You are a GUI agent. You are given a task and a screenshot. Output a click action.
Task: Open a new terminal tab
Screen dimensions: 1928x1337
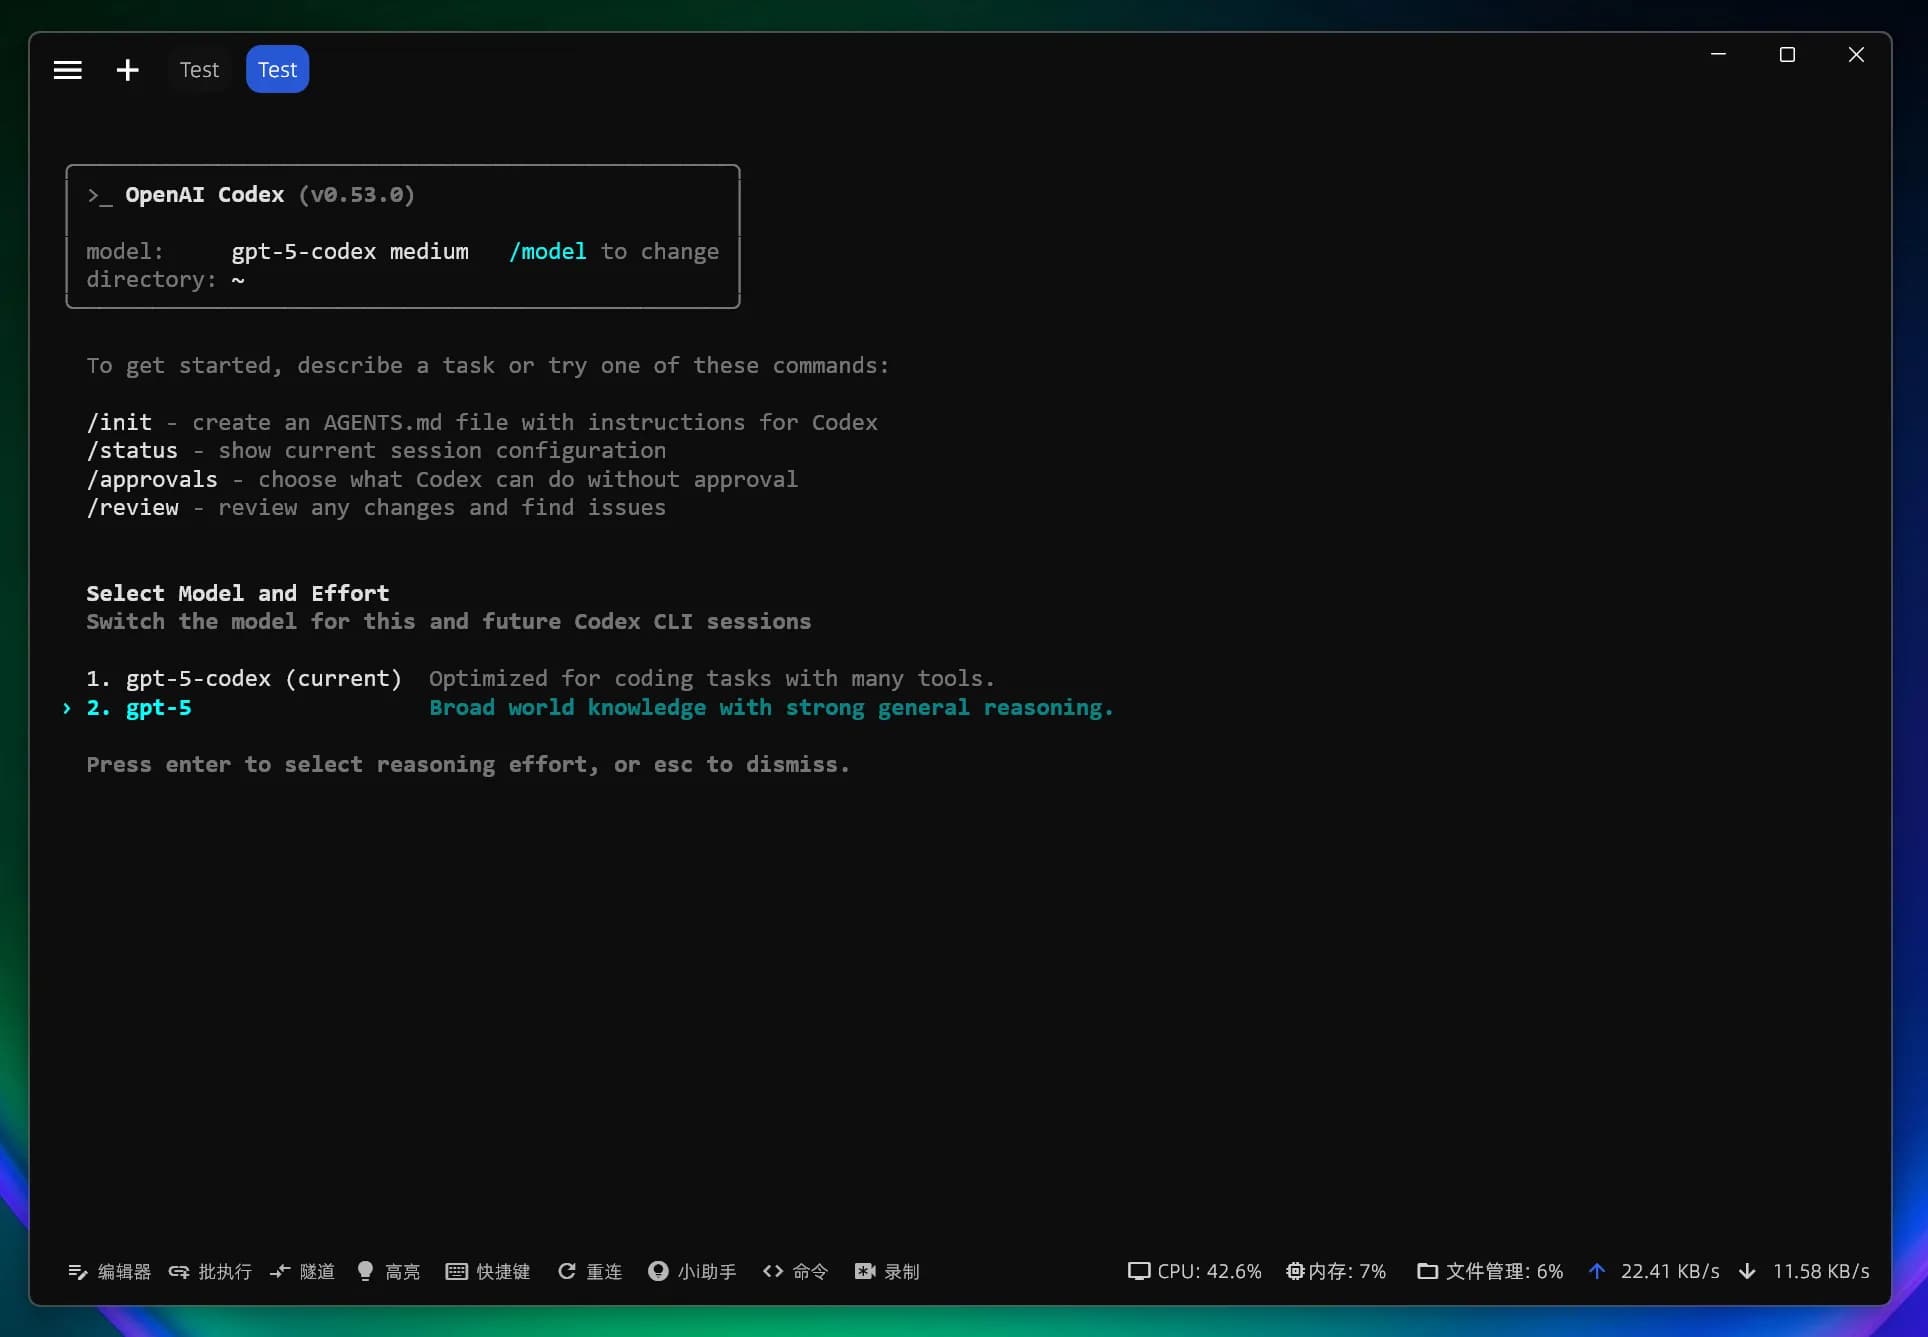click(127, 69)
